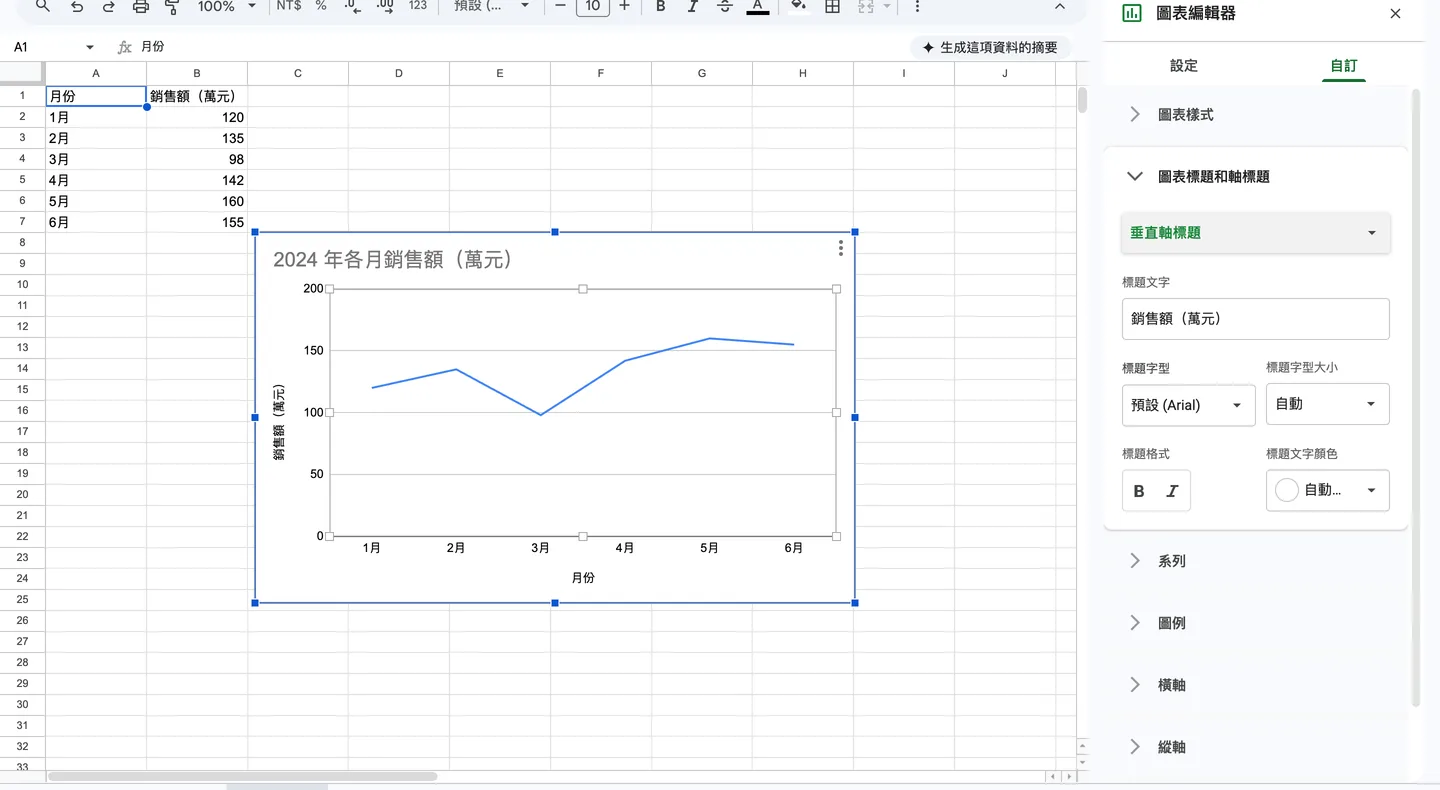Open the 標題字型大小 dropdown
The height and width of the screenshot is (790, 1440).
[x=1328, y=404]
